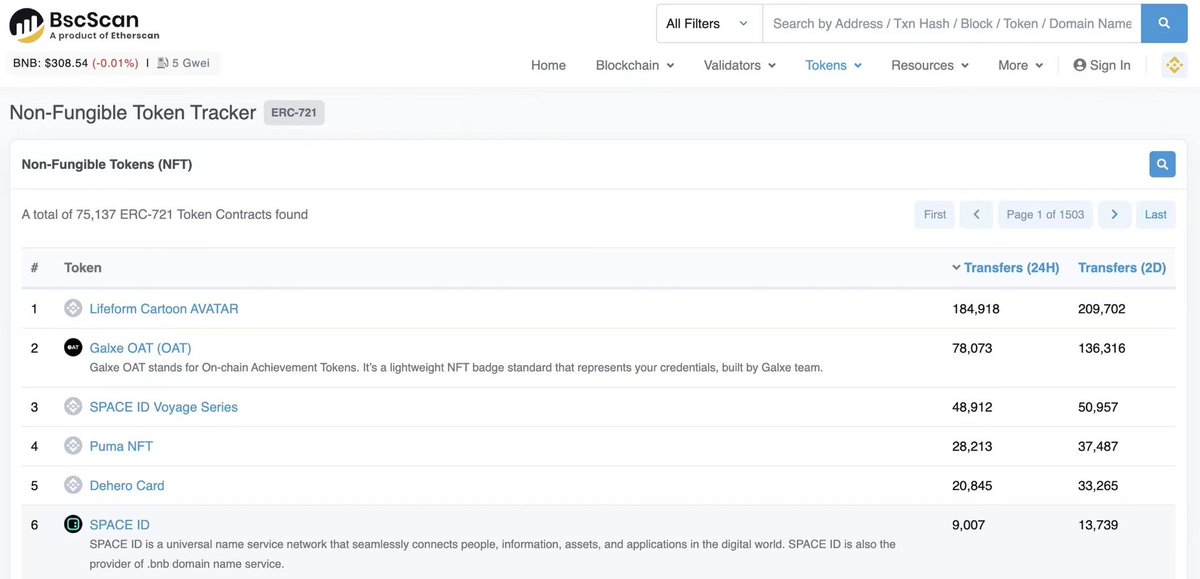Click the BNB chain logo icon button
This screenshot has width=1200, height=579.
point(1174,65)
